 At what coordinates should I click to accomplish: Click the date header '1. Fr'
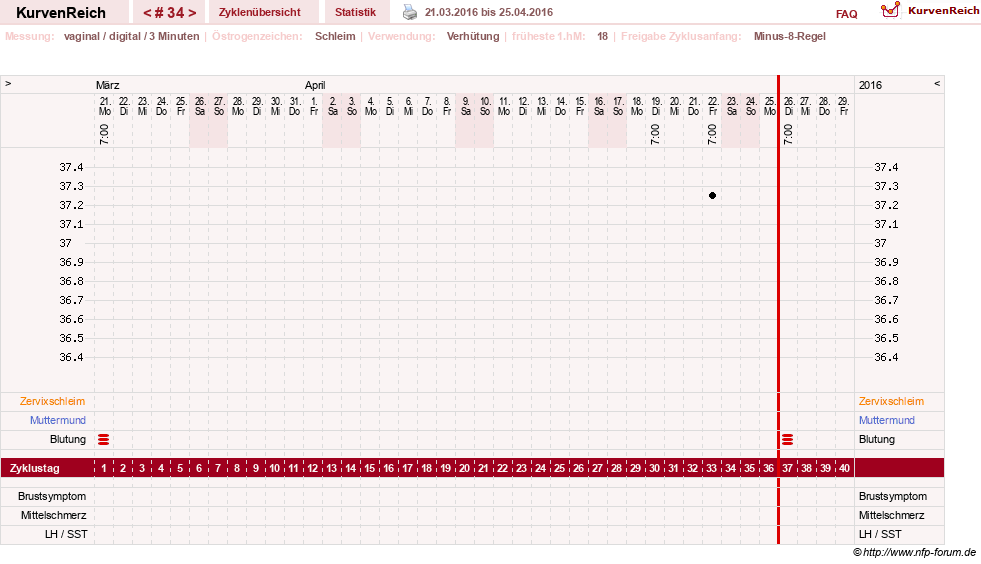tap(313, 106)
